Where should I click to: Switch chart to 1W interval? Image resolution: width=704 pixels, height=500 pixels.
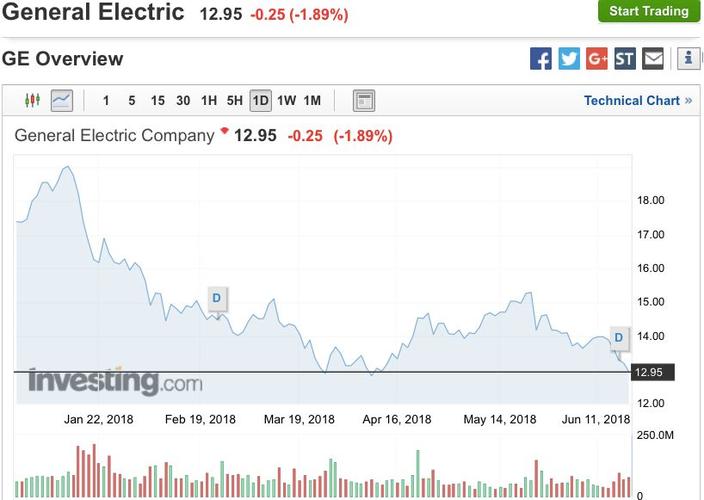coord(287,100)
